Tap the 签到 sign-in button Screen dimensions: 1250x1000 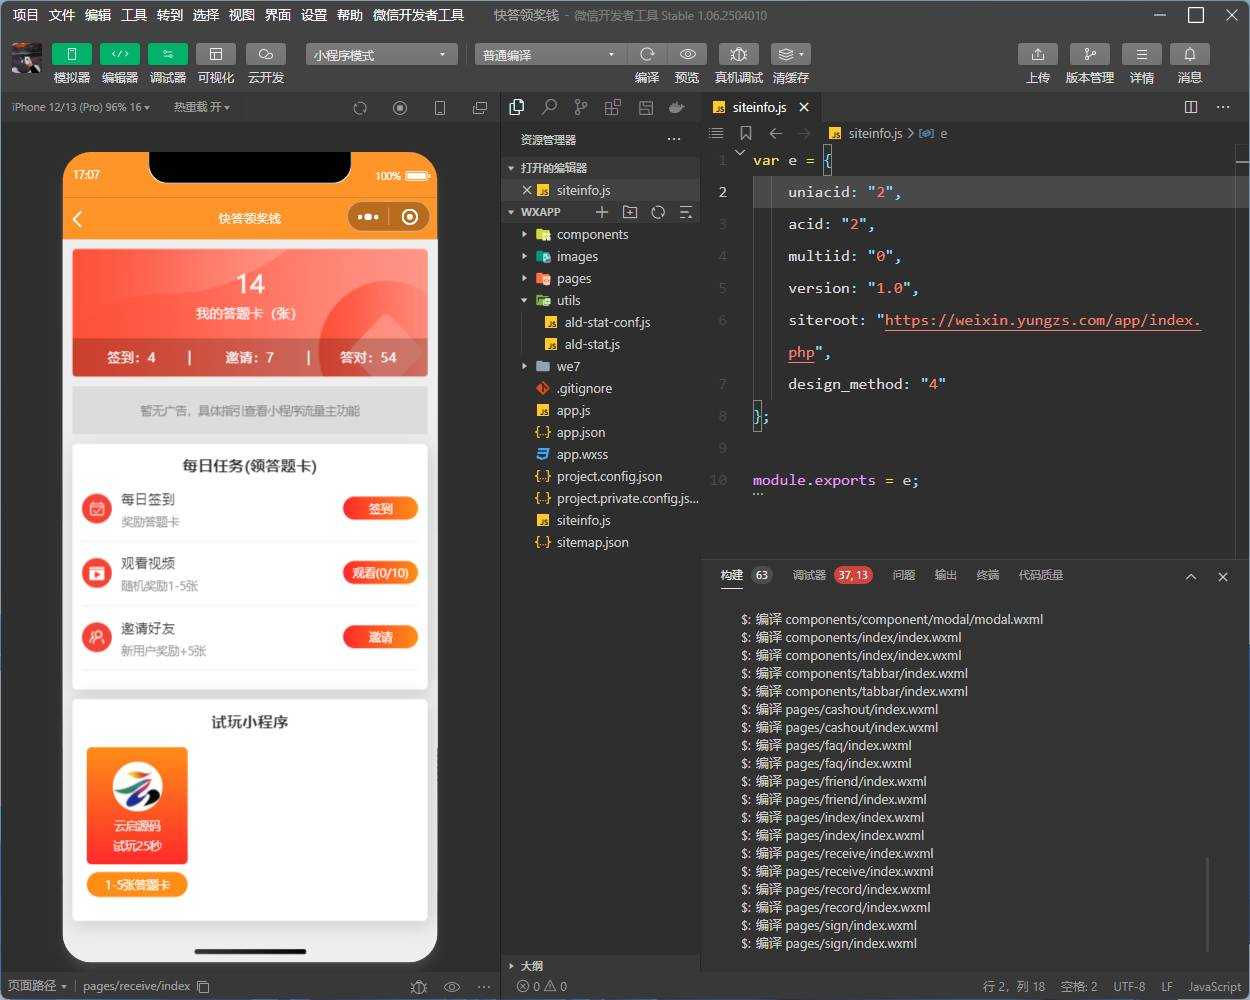[380, 508]
